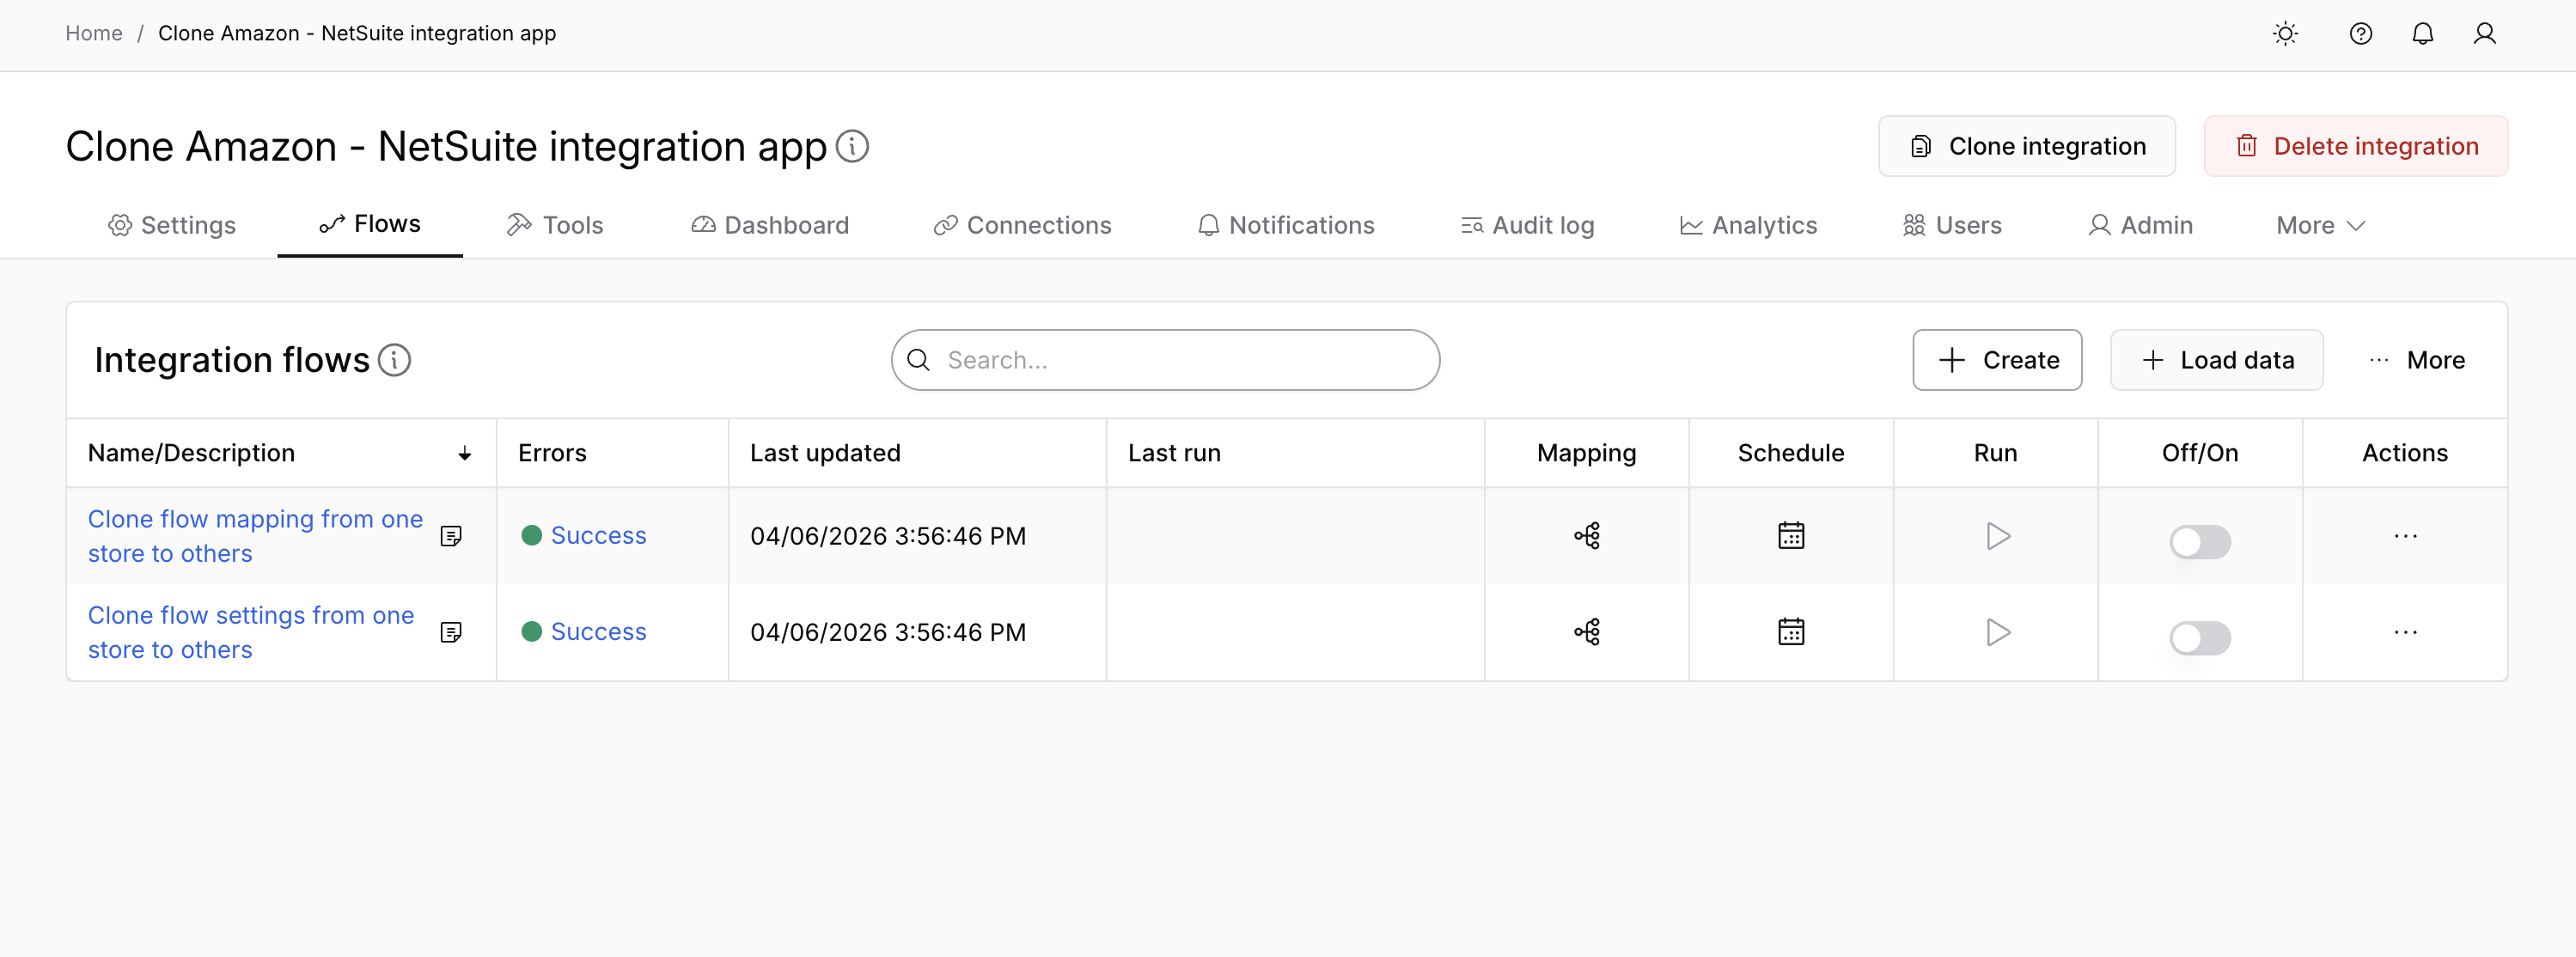Open 'Clone flow settings from one store to others' link

coord(250,632)
